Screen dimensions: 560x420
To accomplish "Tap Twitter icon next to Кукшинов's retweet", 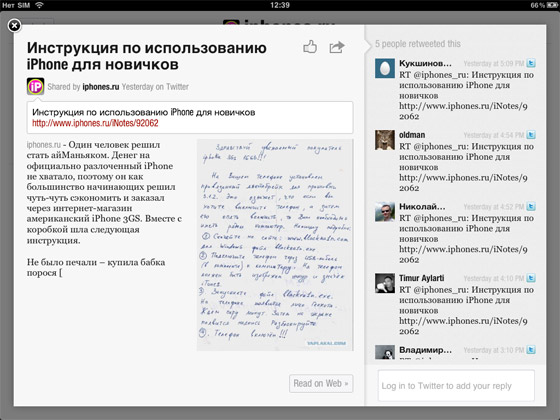I will (x=531, y=63).
